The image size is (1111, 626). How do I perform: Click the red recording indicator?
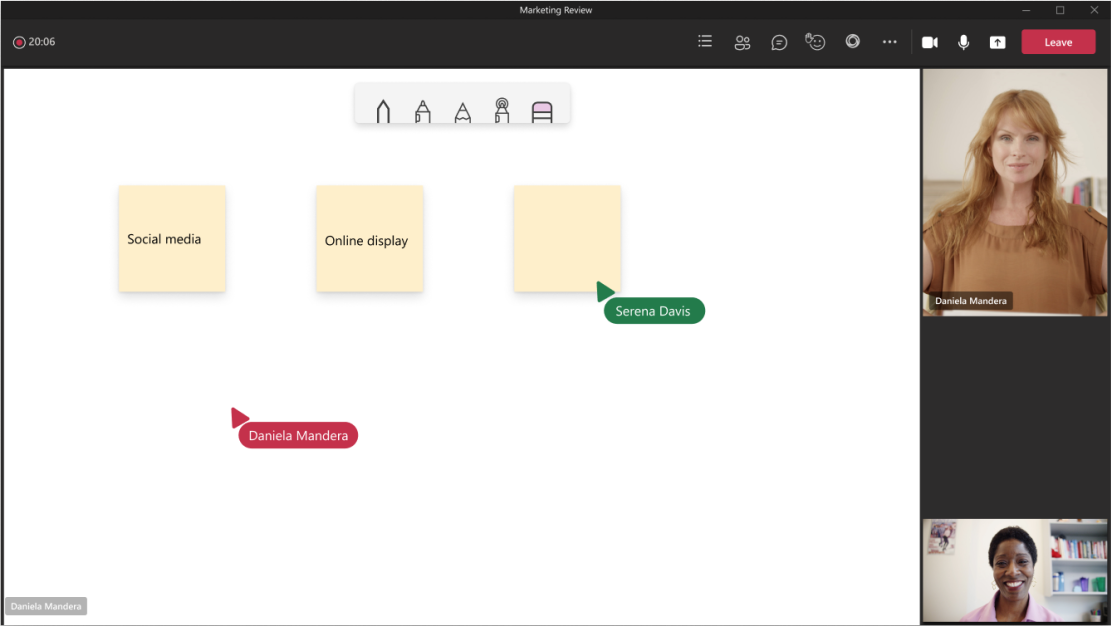(x=19, y=42)
